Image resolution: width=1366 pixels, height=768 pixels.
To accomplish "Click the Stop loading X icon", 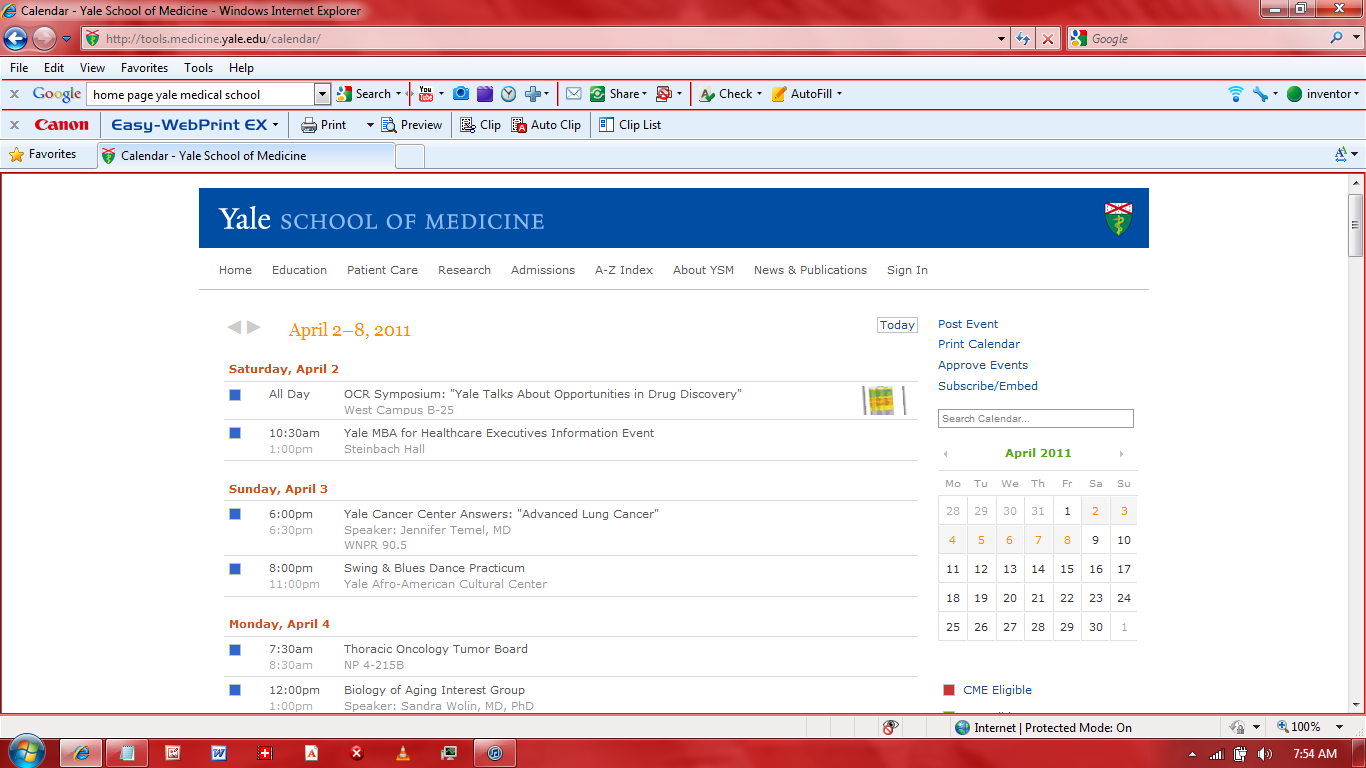I will tap(1047, 39).
